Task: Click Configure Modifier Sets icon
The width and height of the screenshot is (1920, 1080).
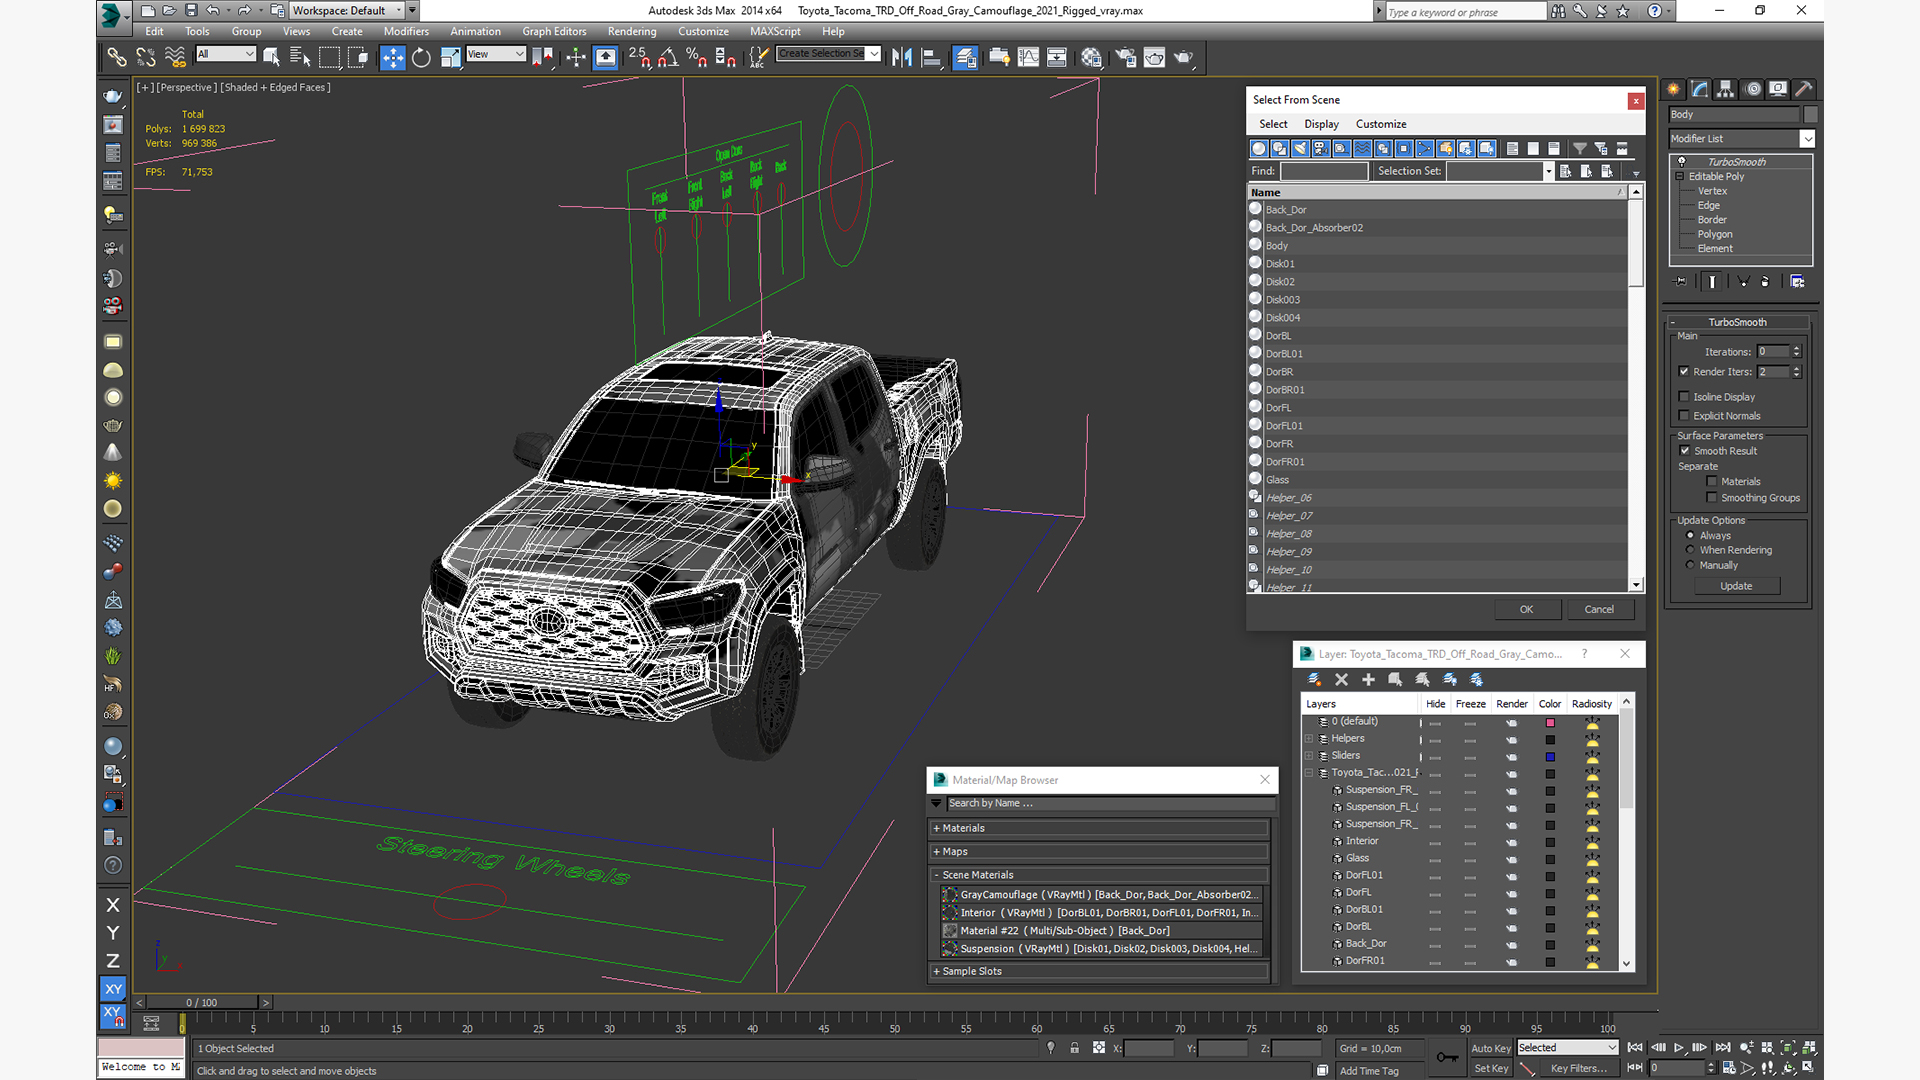Action: pyautogui.click(x=1797, y=282)
